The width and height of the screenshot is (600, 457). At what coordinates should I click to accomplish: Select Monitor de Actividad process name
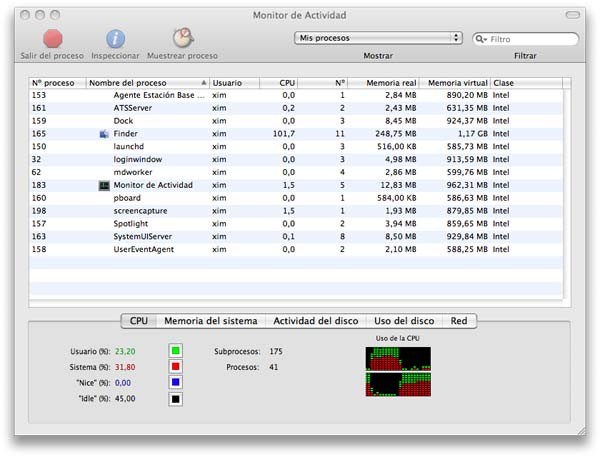153,185
